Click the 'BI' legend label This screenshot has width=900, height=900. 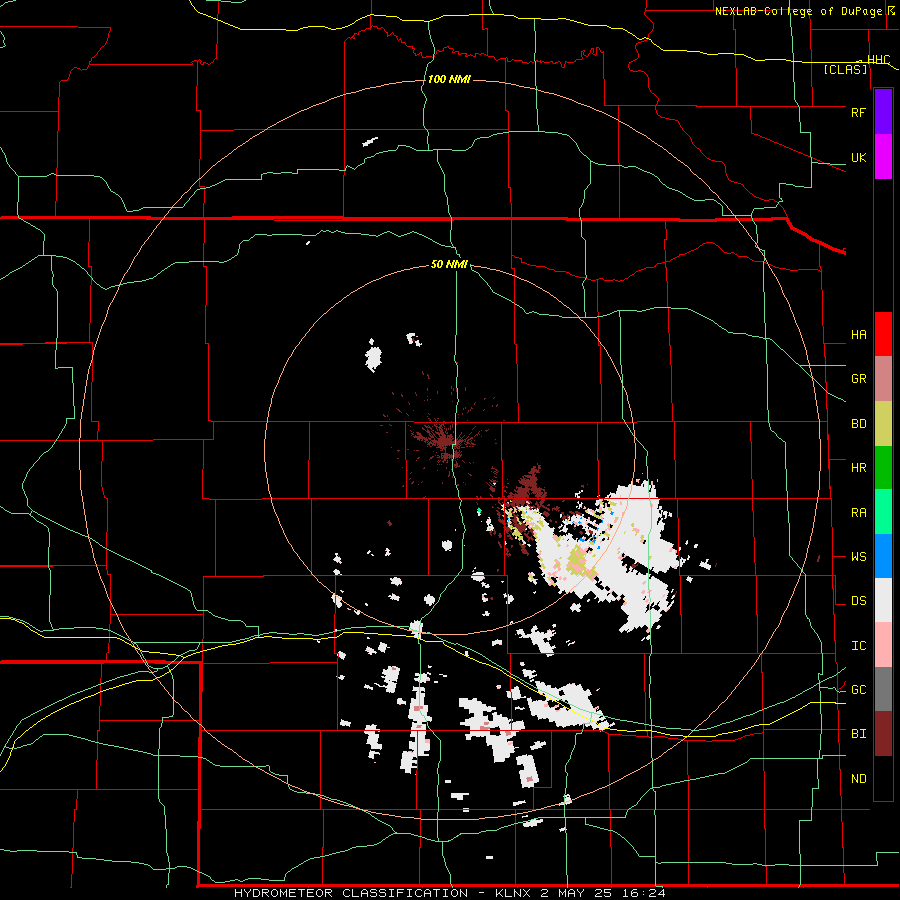(858, 734)
